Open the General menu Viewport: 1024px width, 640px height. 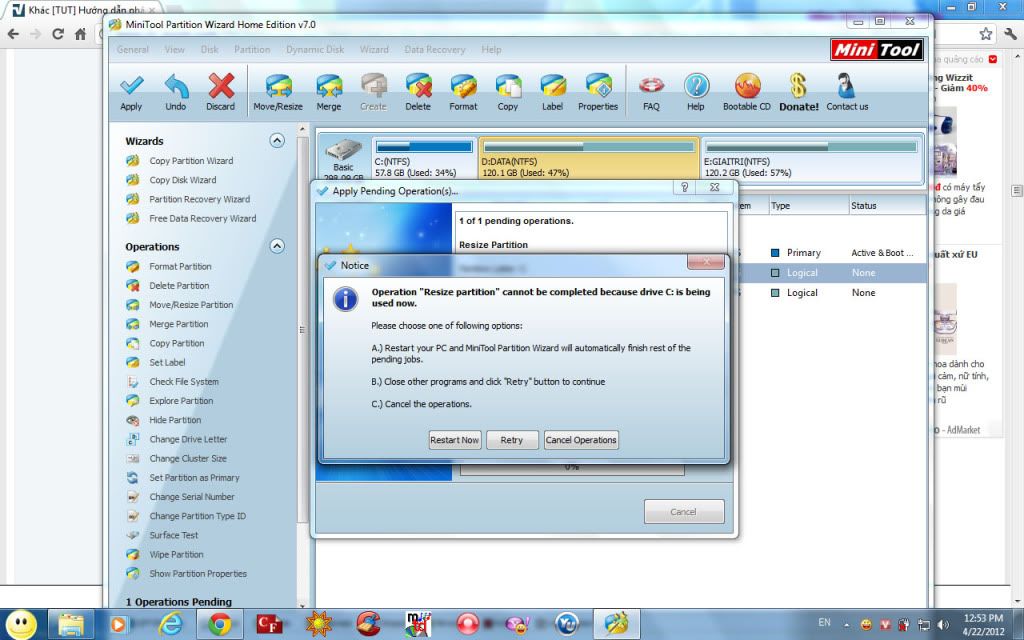coord(133,50)
